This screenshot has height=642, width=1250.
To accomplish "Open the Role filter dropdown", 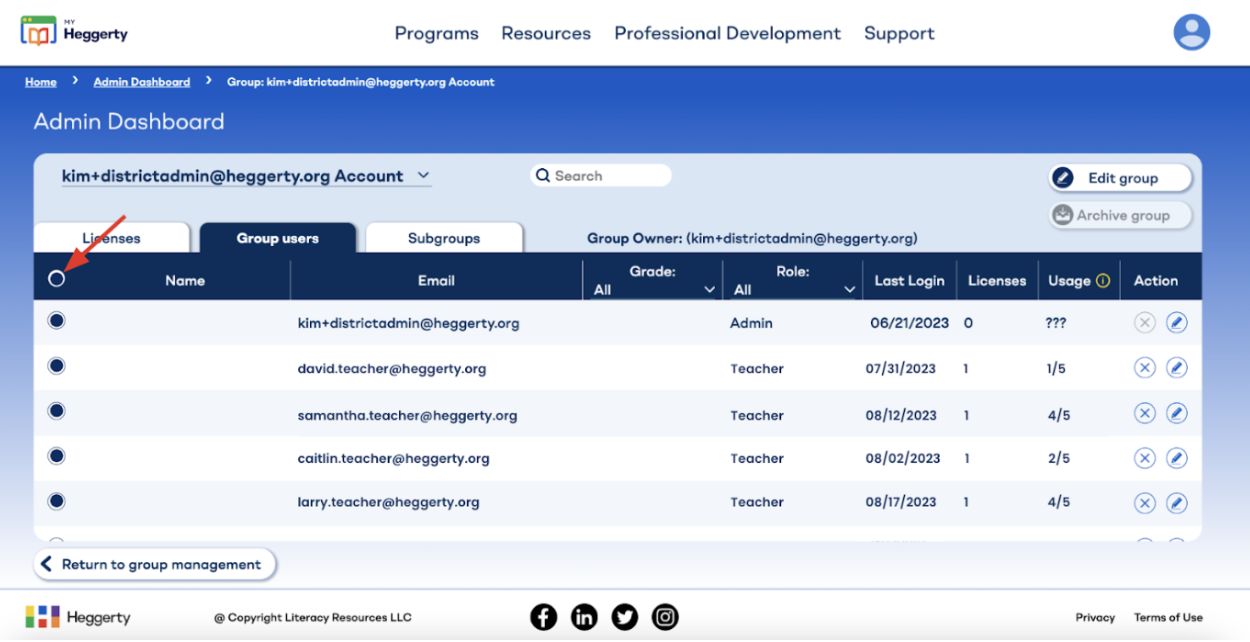I will click(x=850, y=290).
